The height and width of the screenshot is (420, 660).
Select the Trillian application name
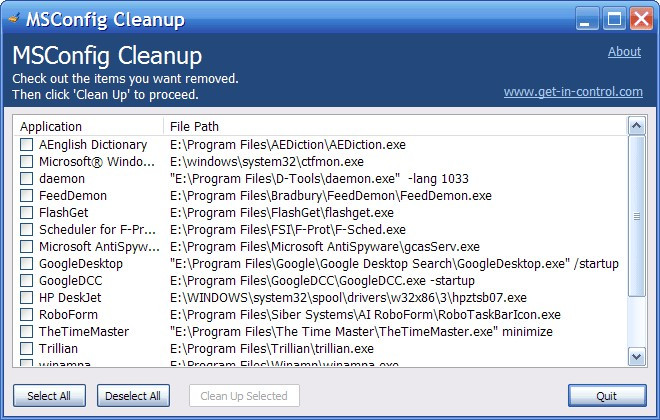[x=59, y=349]
